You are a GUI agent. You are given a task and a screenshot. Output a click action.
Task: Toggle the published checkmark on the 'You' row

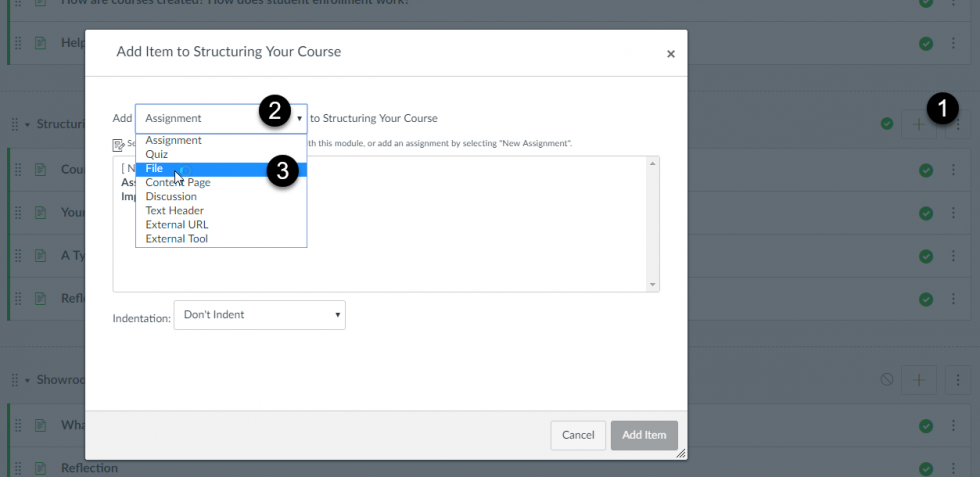926,213
